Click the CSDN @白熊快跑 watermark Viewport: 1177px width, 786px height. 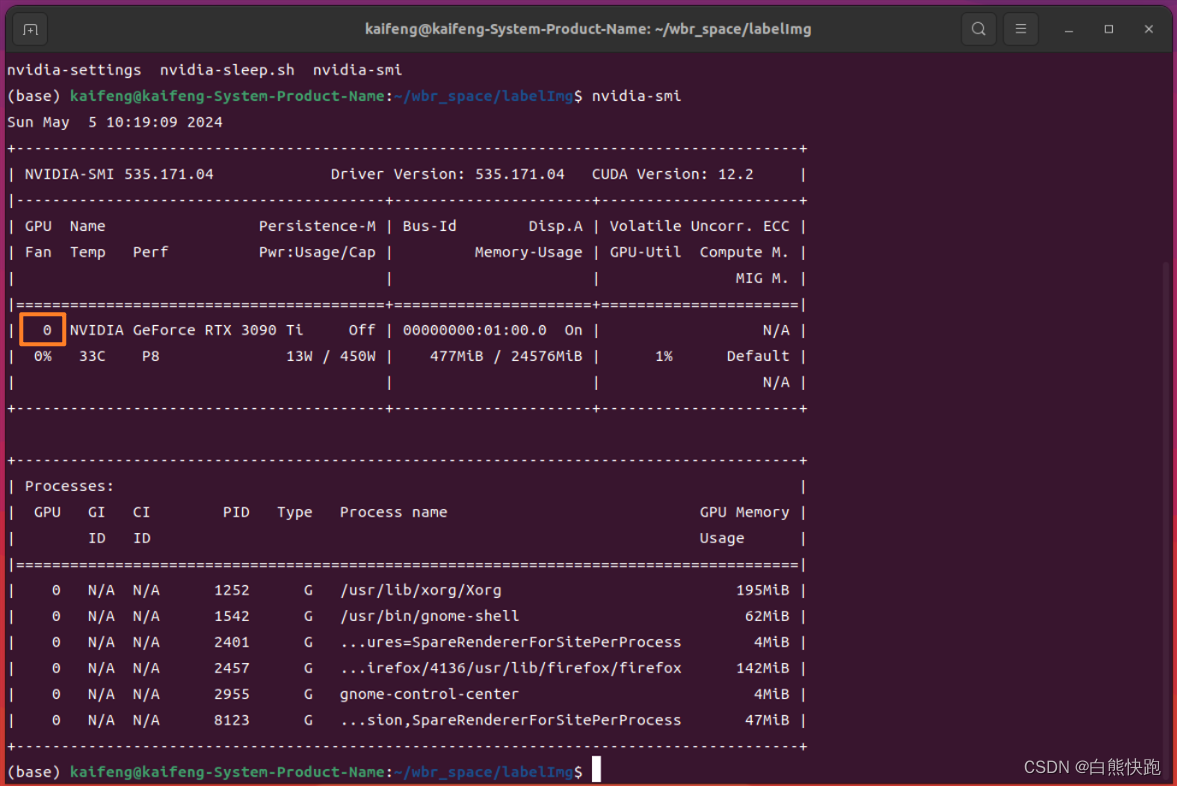click(1090, 767)
